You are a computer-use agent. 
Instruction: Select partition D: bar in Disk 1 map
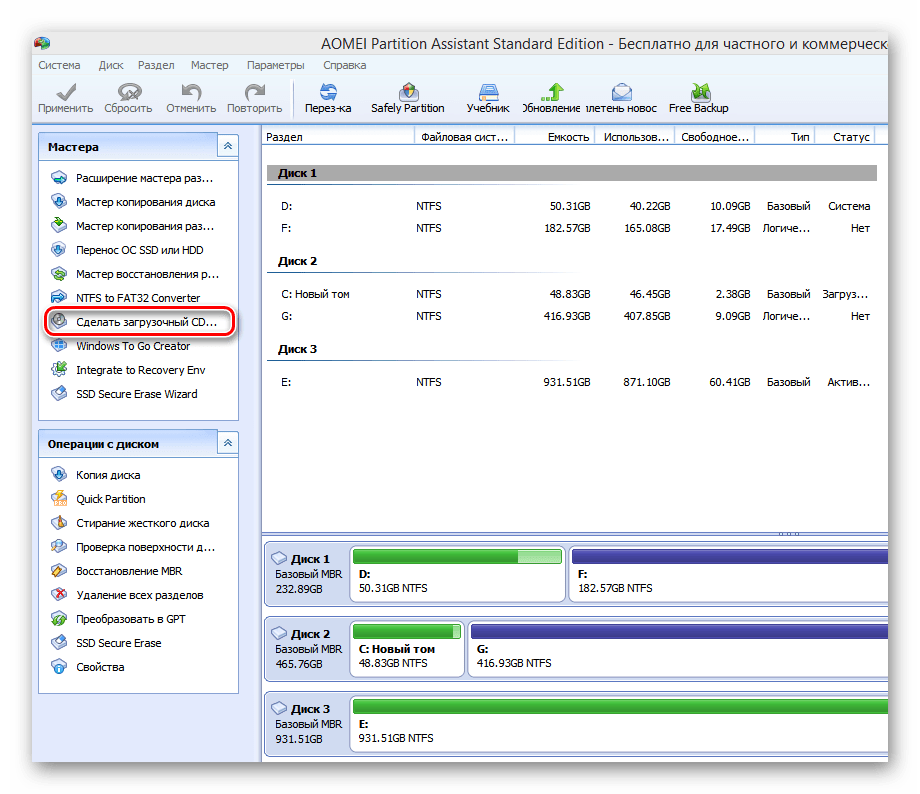[457, 574]
